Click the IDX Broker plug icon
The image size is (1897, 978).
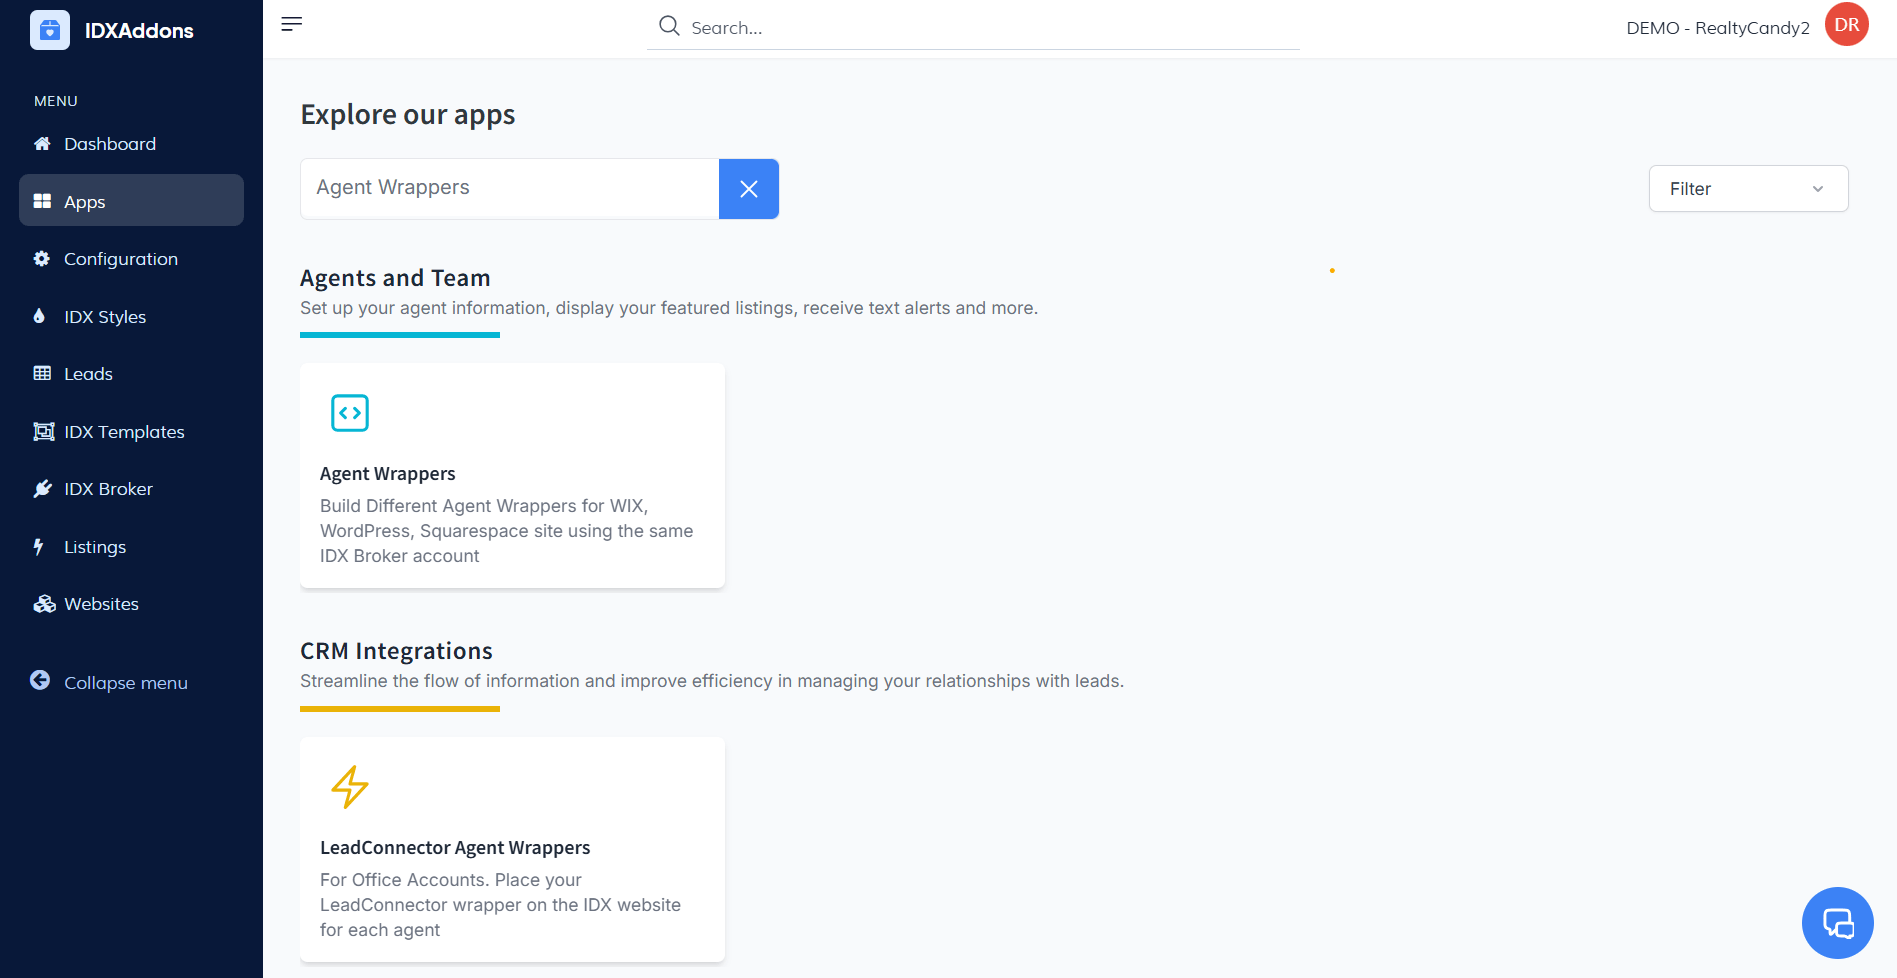point(42,488)
